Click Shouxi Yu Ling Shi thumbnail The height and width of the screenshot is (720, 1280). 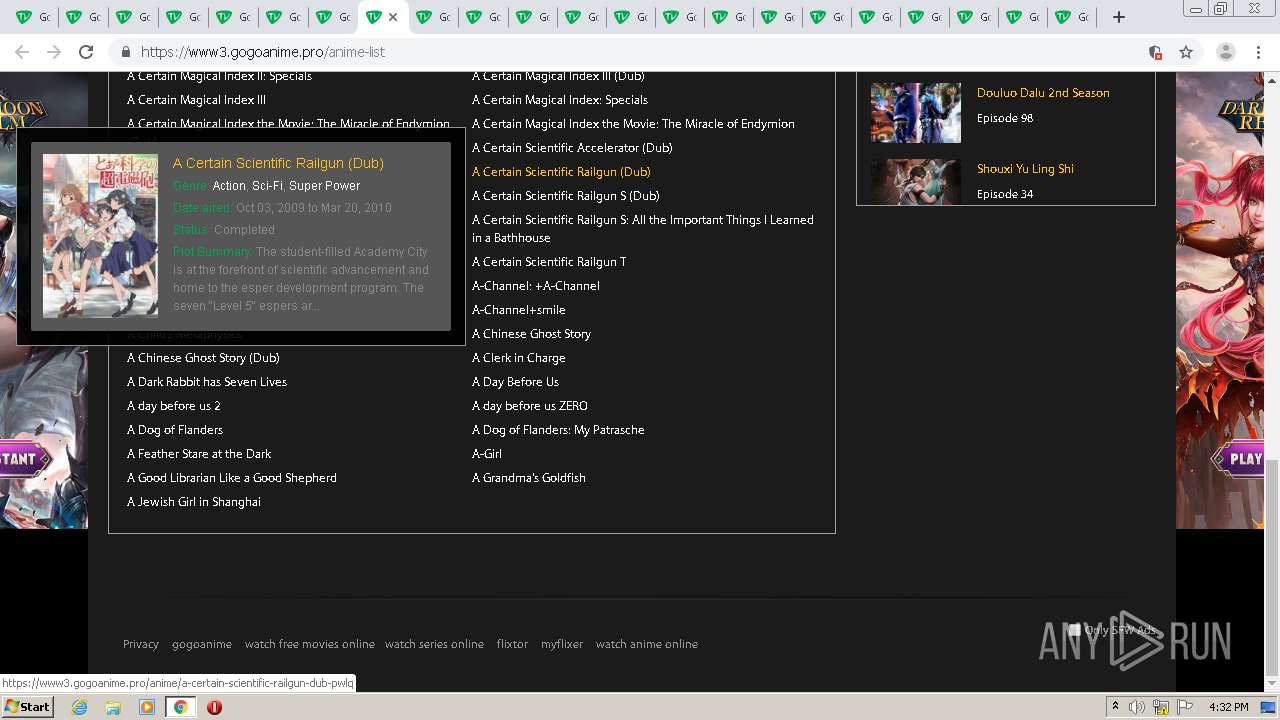[916, 181]
